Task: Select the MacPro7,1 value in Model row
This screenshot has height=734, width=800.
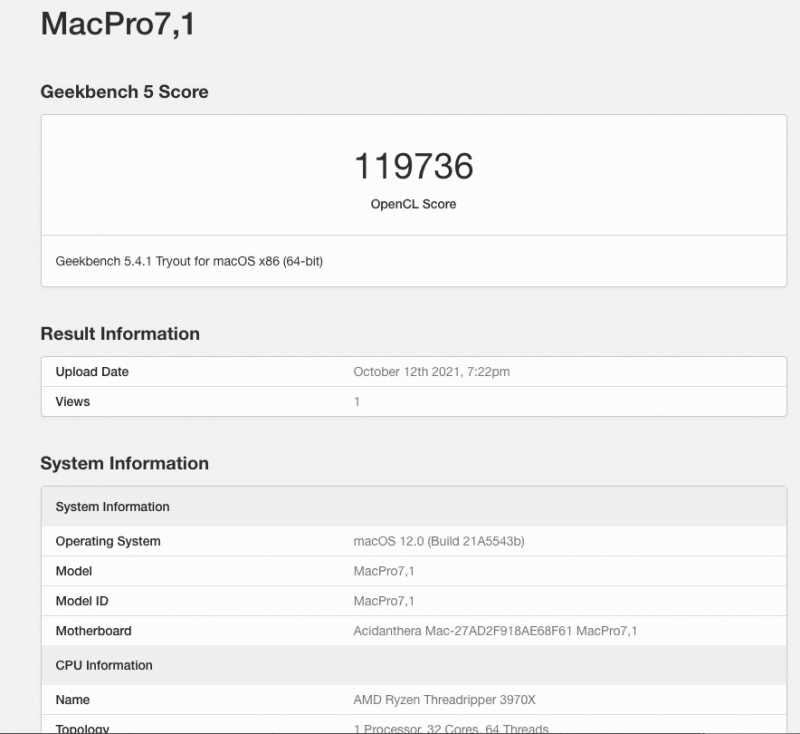Action: [x=384, y=571]
